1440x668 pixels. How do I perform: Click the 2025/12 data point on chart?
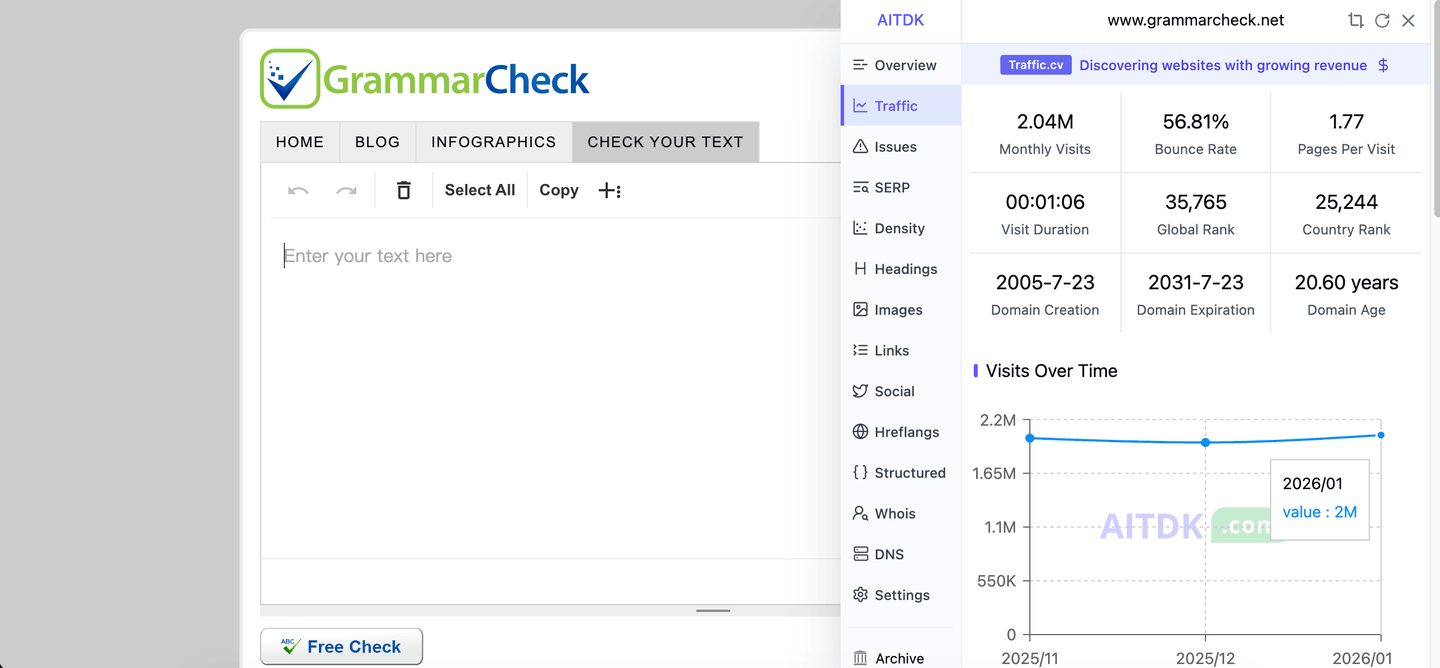[x=1205, y=442]
